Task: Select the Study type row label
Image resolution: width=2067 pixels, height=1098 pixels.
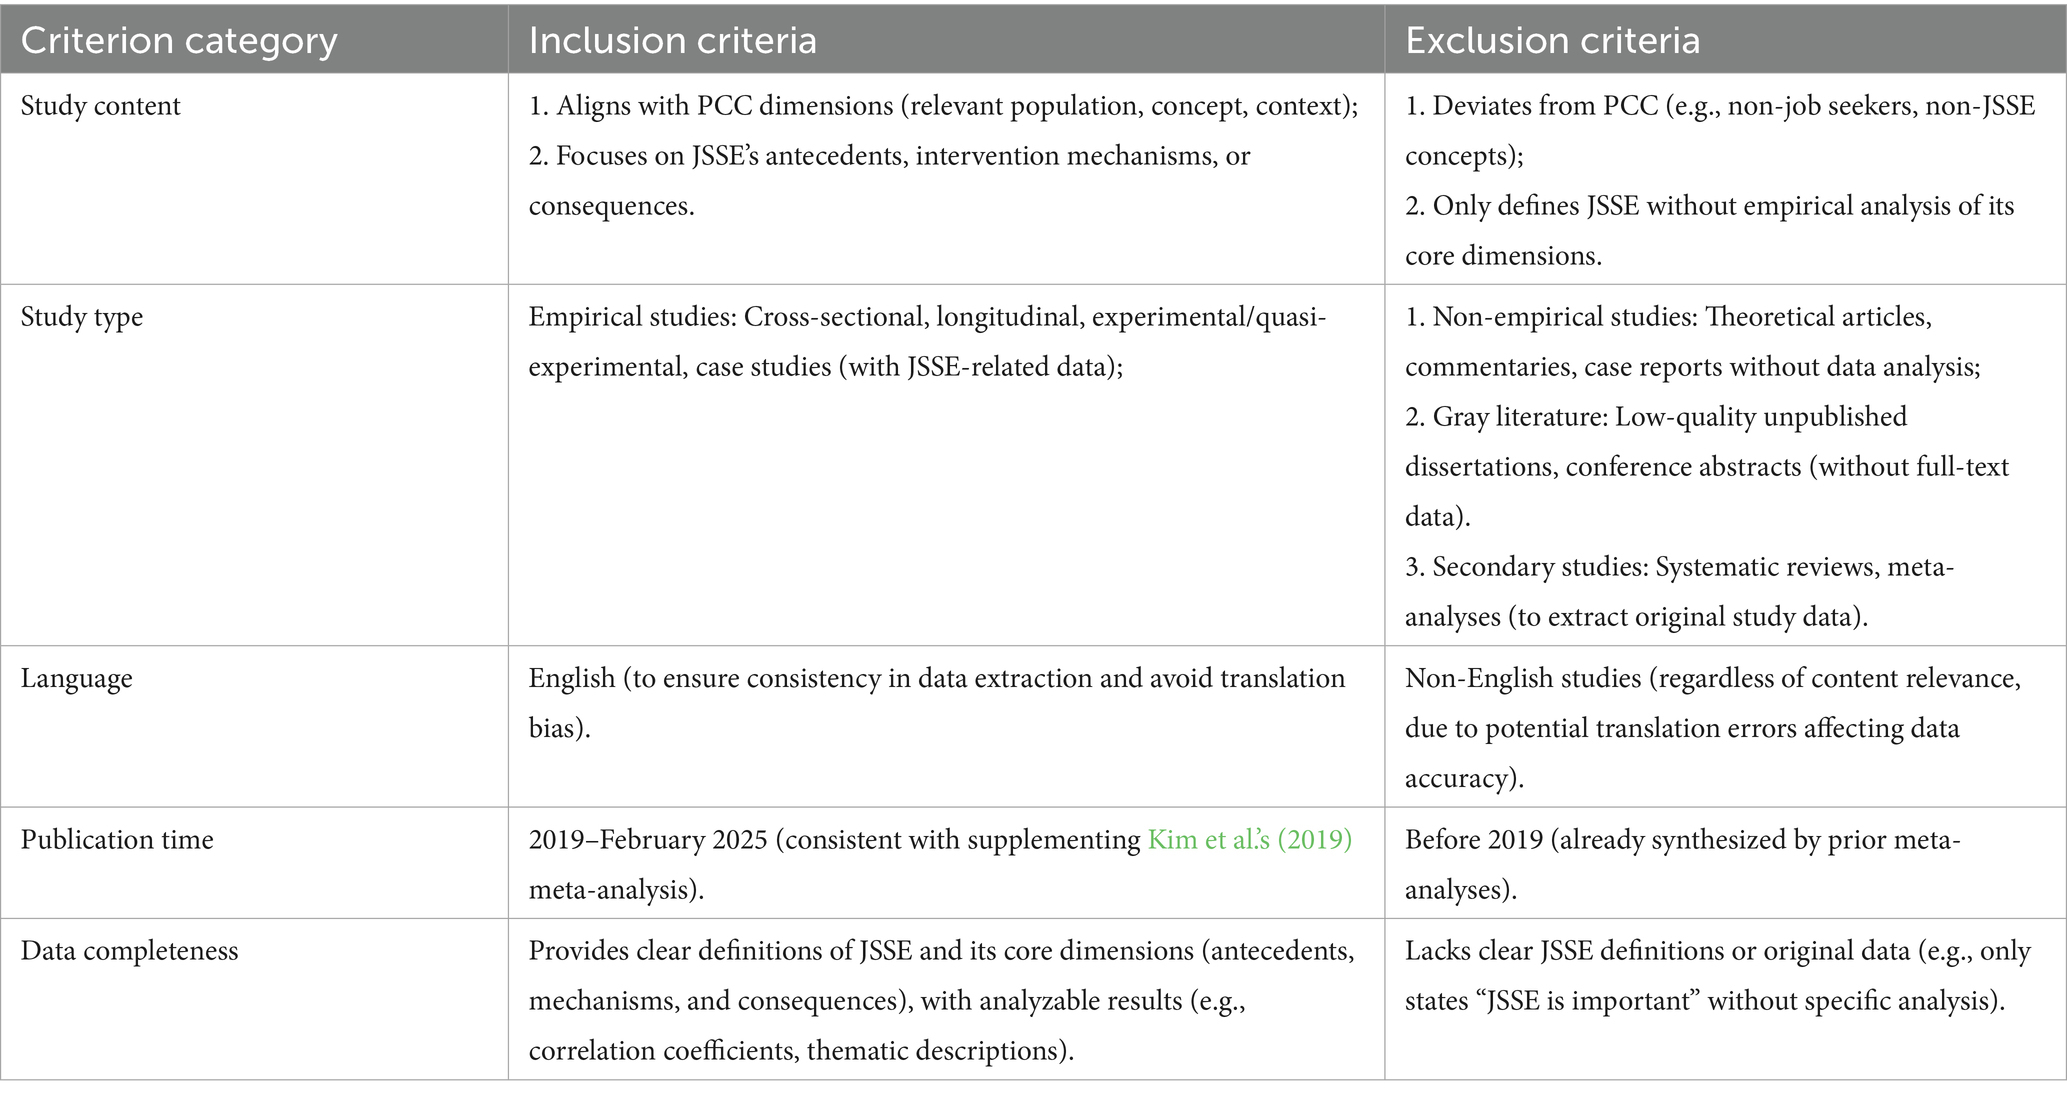Action: 82,317
